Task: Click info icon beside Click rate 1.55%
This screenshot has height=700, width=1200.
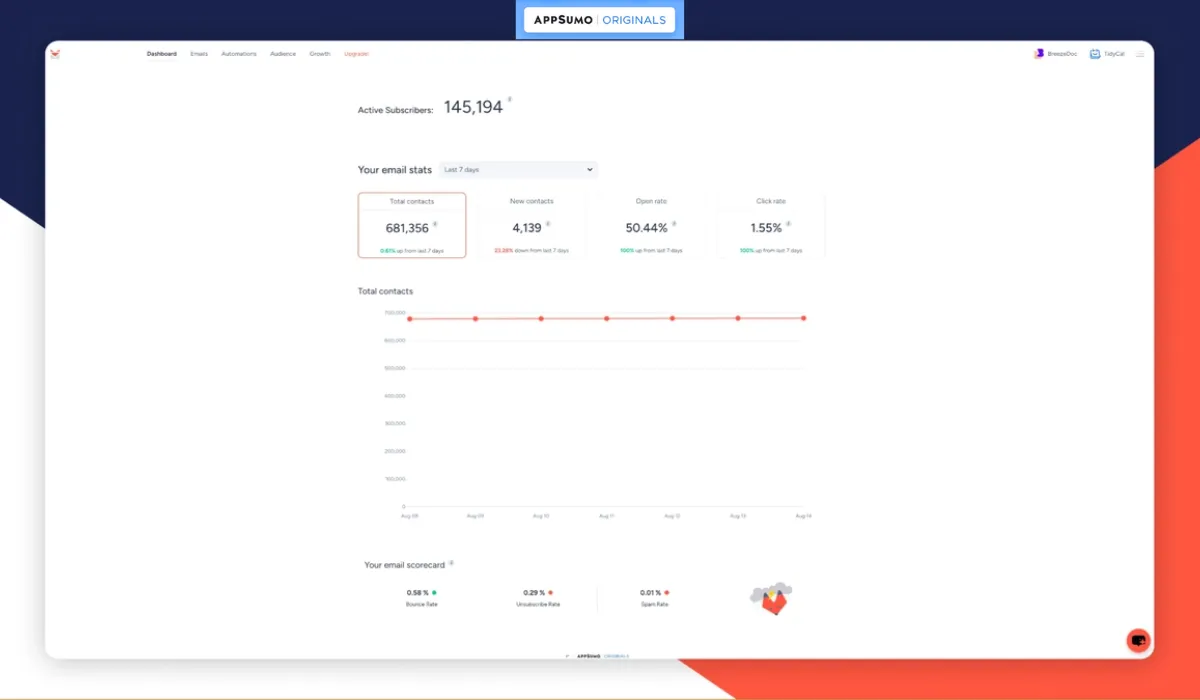Action: [788, 224]
